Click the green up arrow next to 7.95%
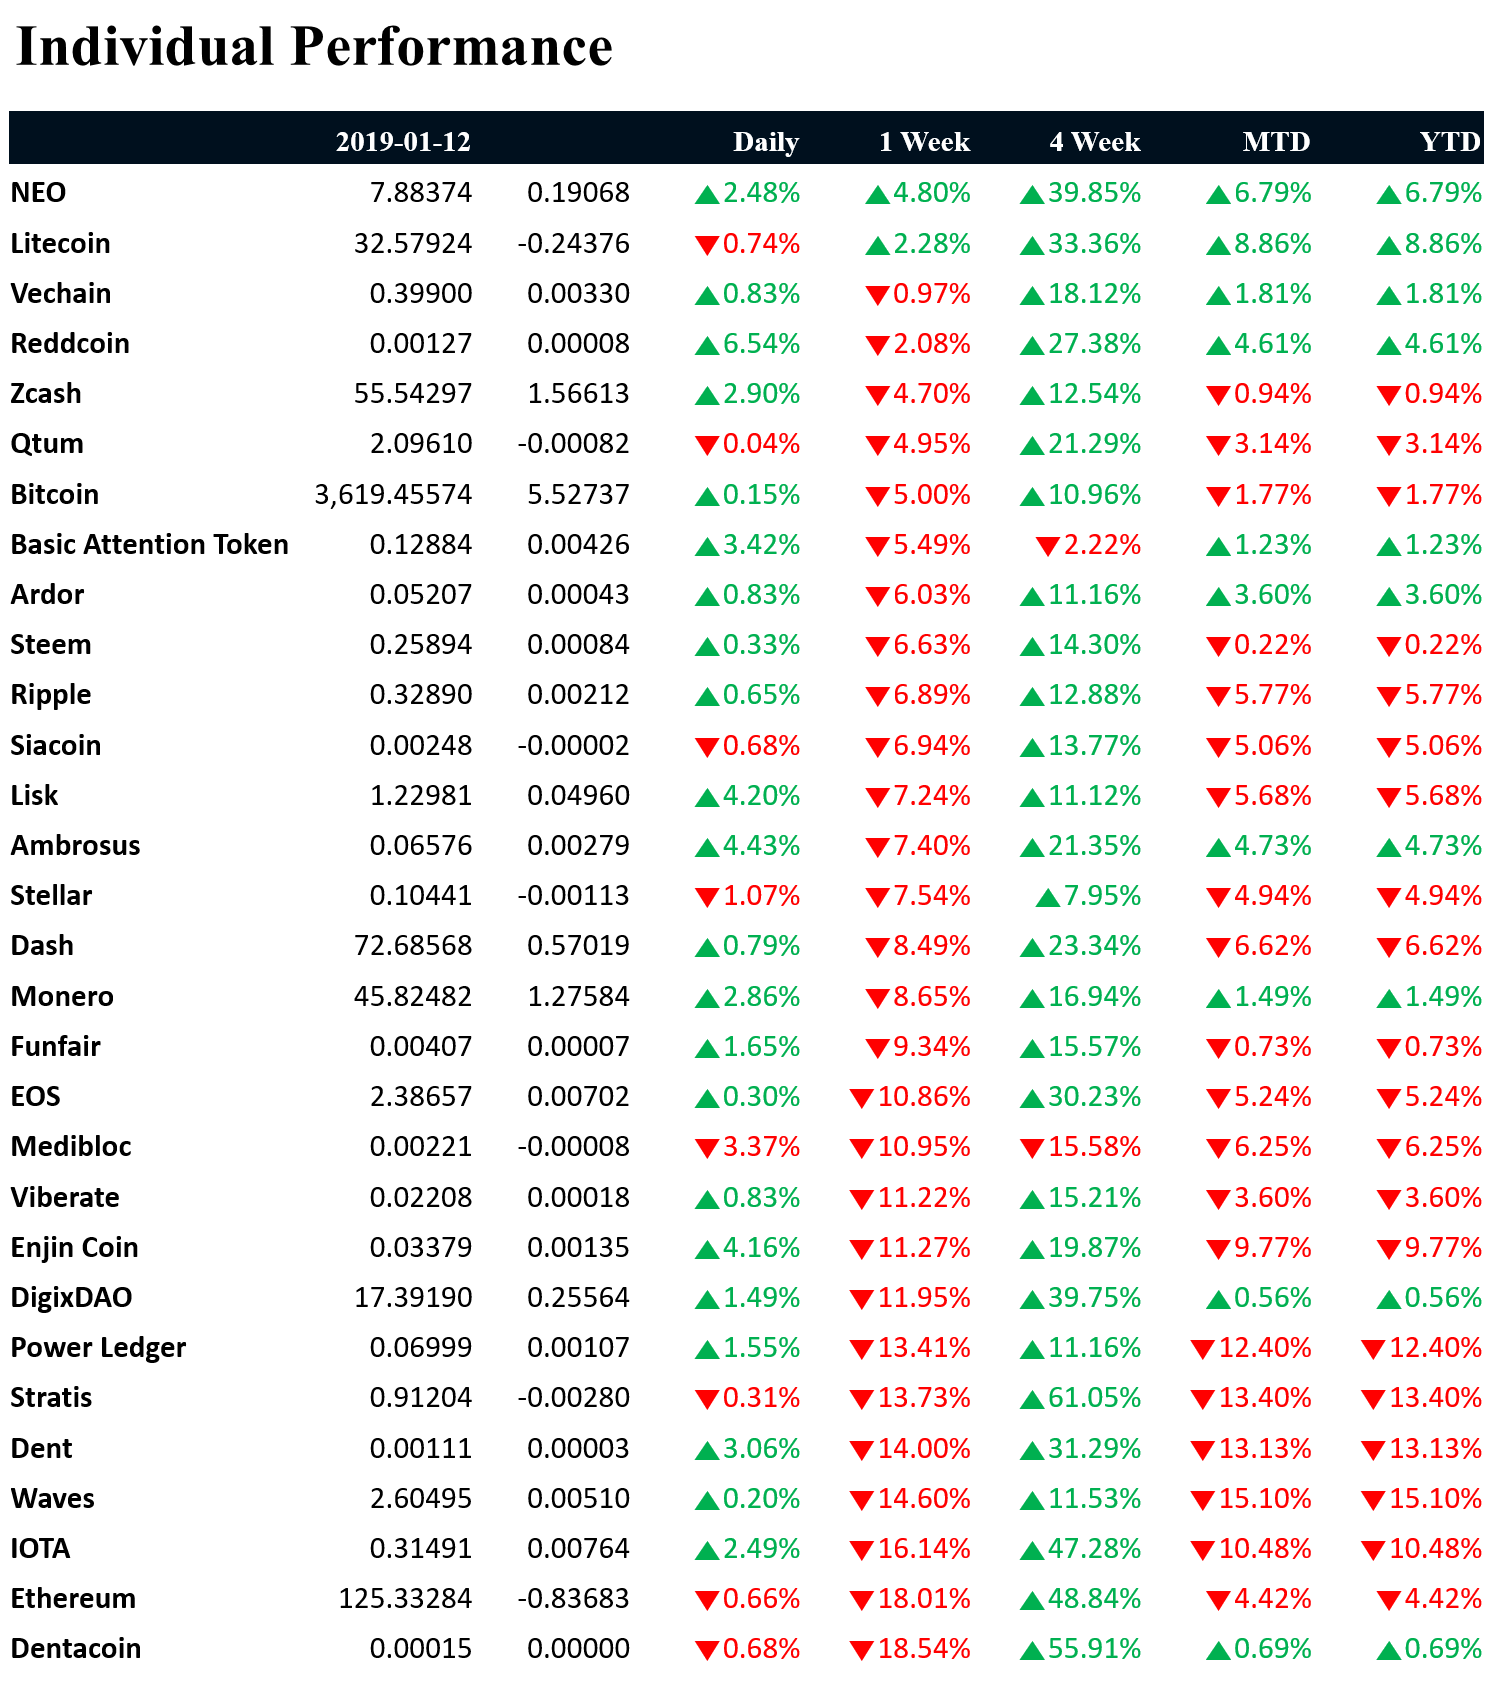 pyautogui.click(x=1047, y=898)
